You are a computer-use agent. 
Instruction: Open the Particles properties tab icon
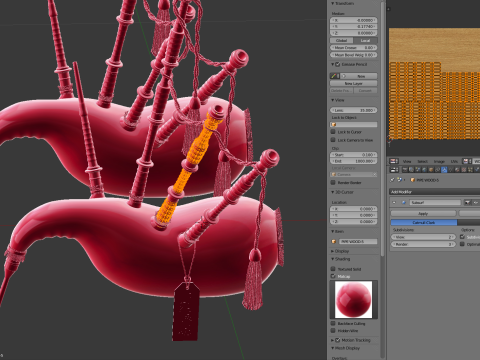coord(470,170)
